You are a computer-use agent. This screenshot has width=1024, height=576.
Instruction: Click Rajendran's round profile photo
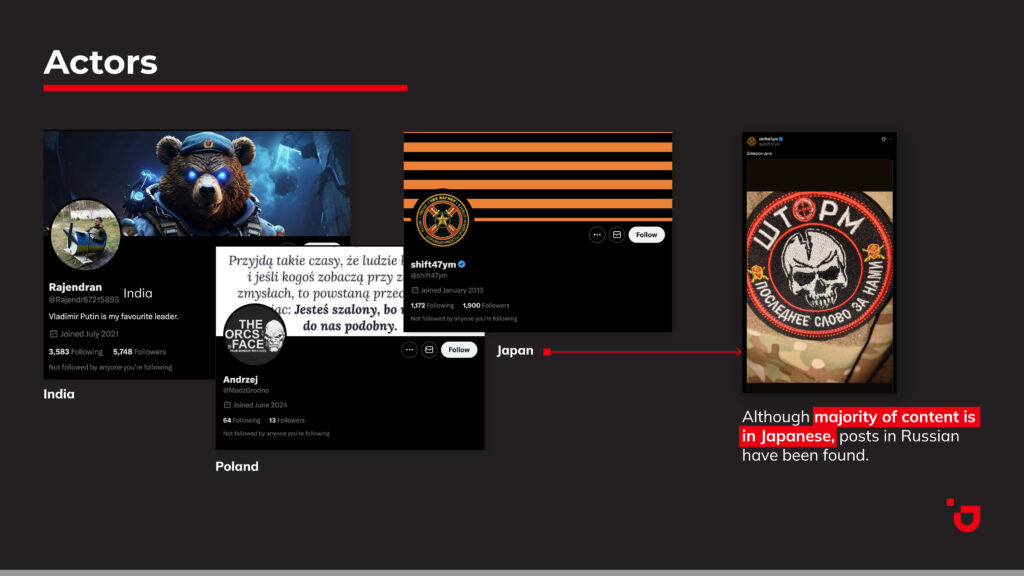pyautogui.click(x=86, y=234)
